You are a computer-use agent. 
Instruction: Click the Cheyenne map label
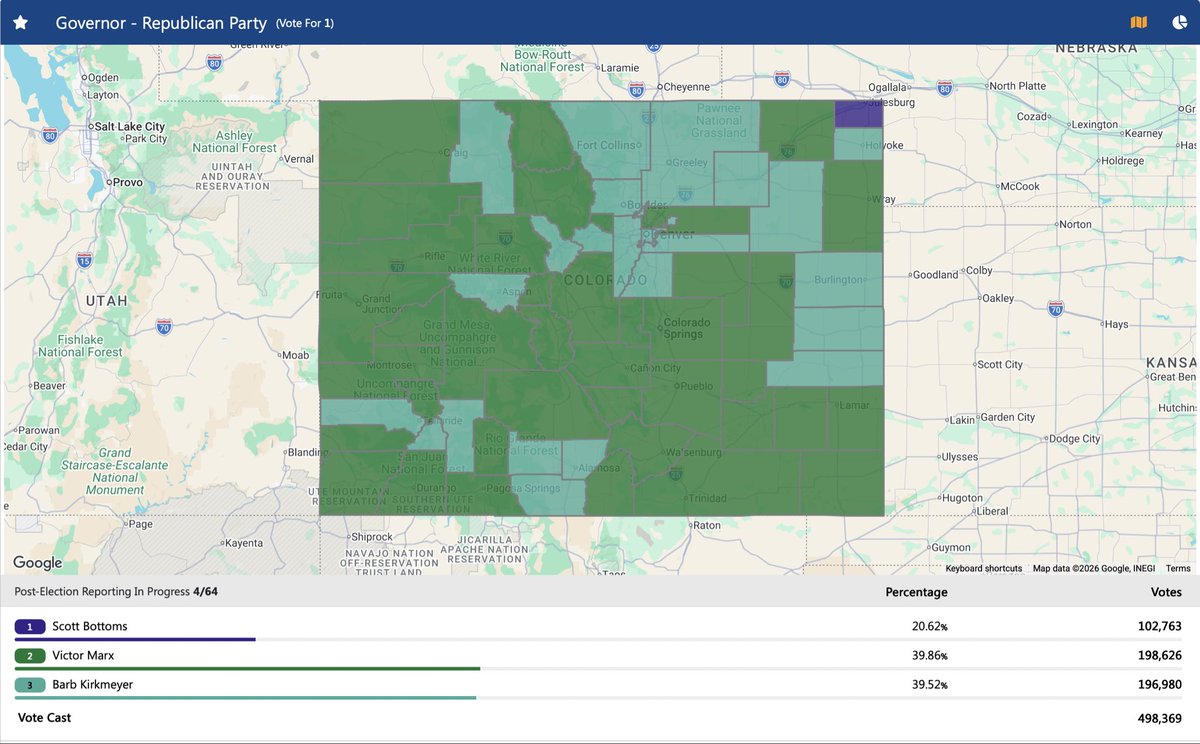[x=686, y=87]
